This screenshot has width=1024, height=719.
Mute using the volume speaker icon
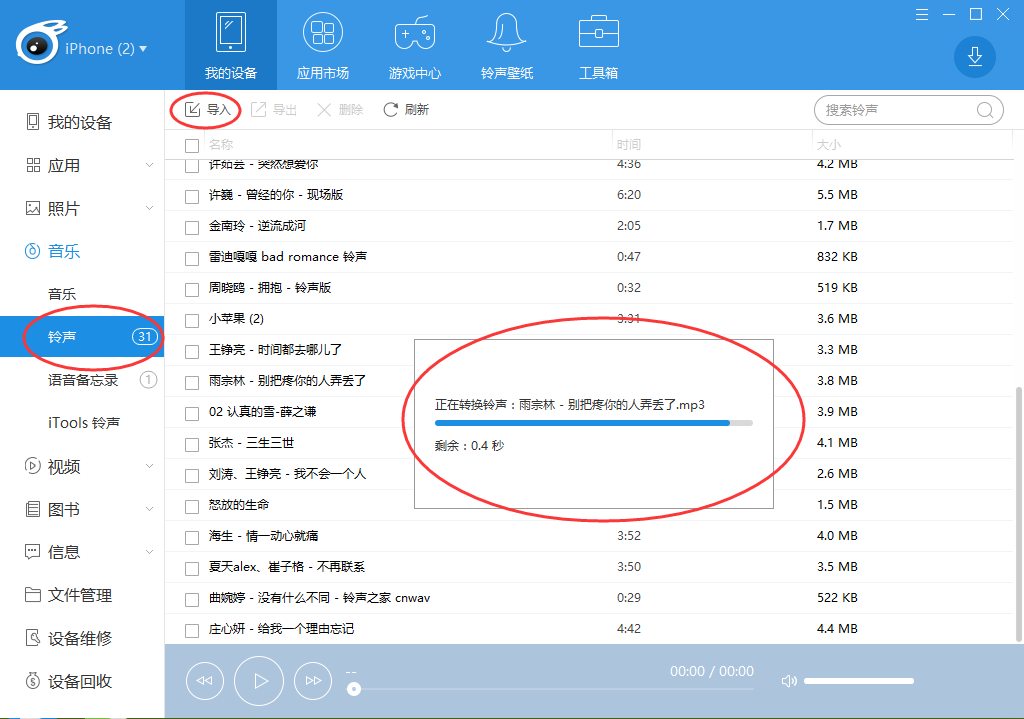[x=789, y=681]
